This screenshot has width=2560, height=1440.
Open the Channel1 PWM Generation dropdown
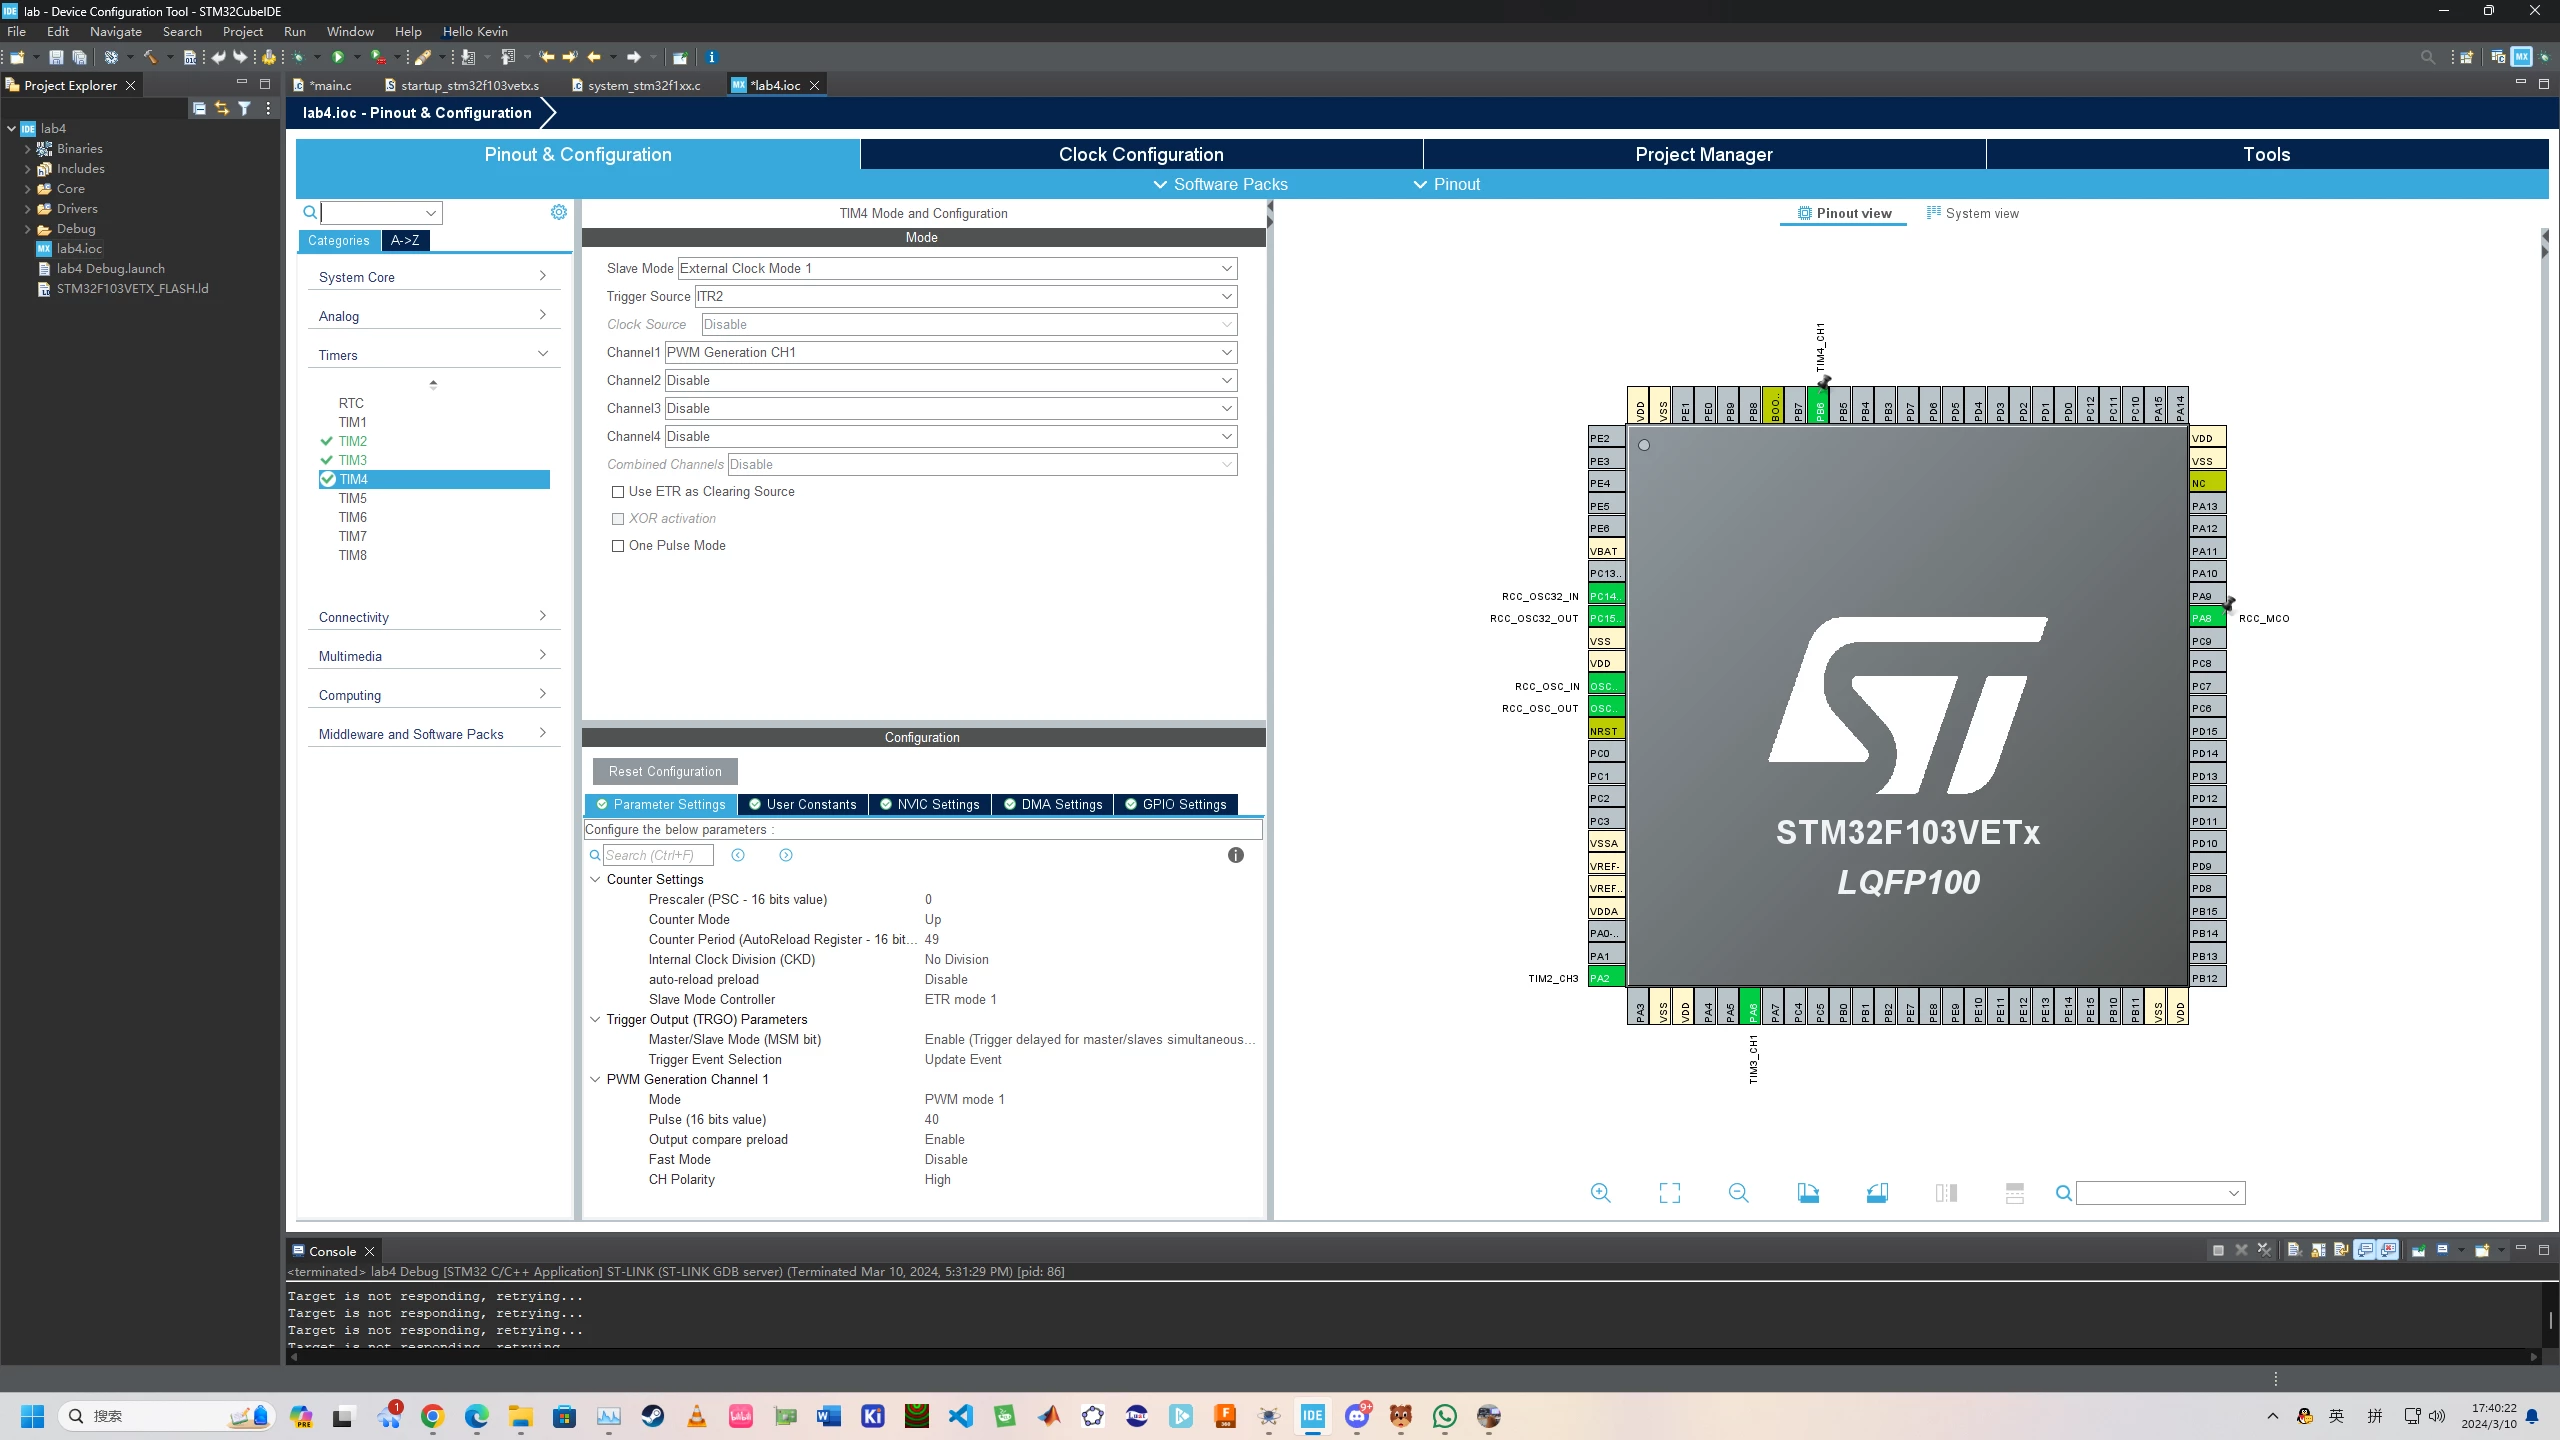coord(951,352)
